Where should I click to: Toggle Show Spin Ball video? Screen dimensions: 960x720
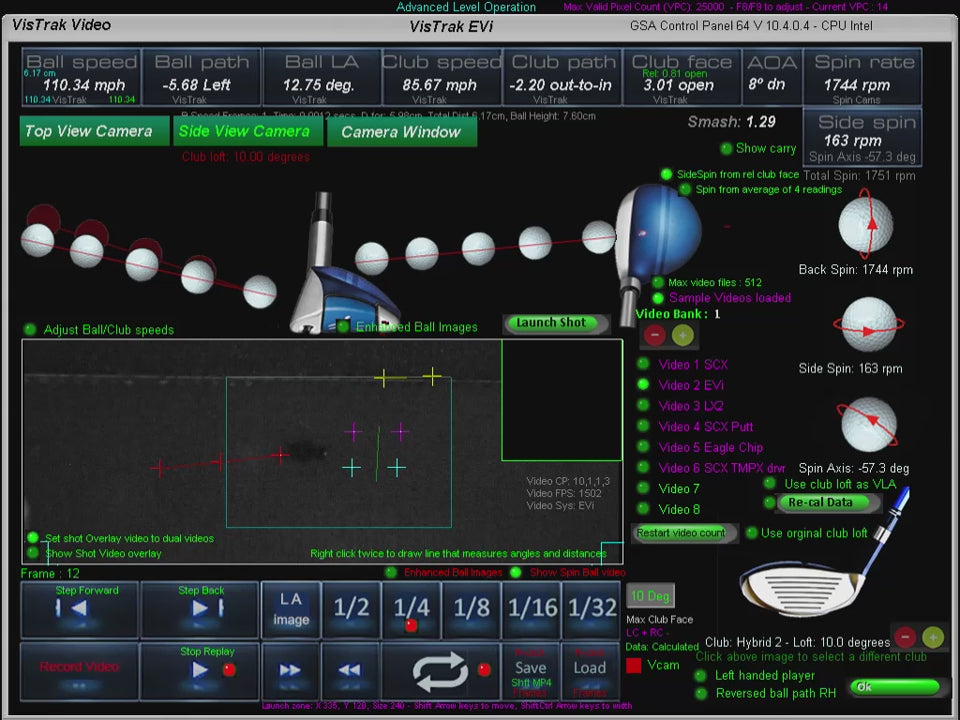coord(516,572)
